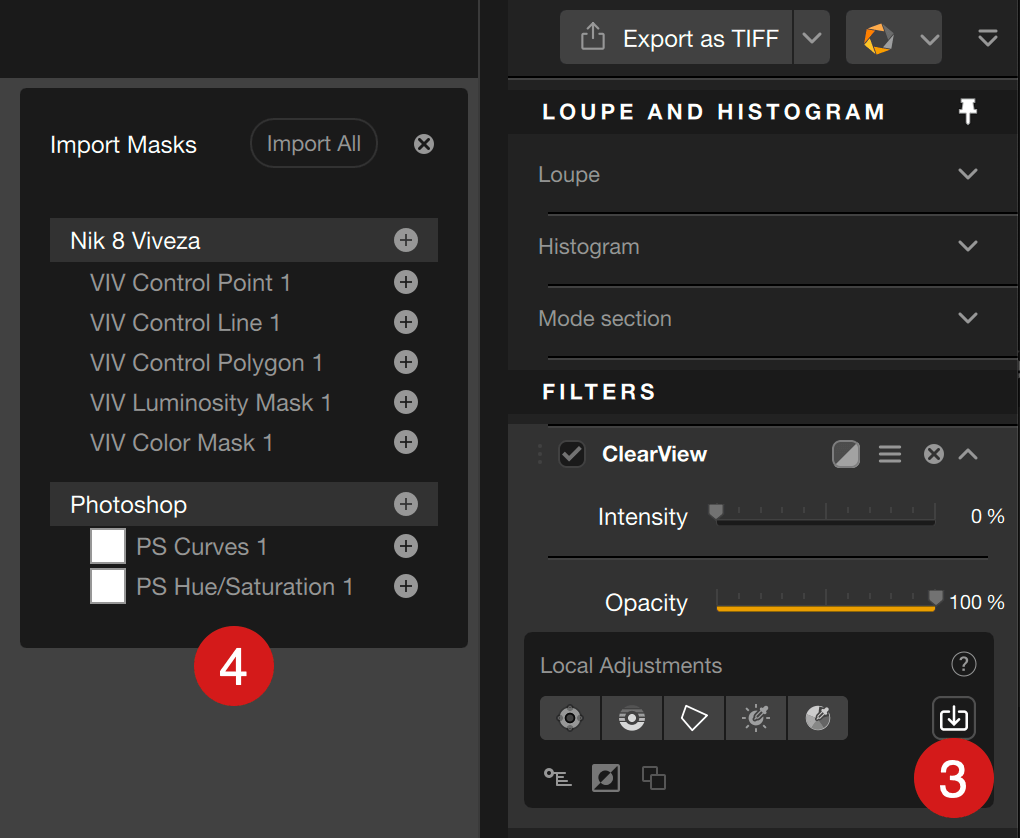Add VIV Luminosity Mask 1

tap(406, 402)
